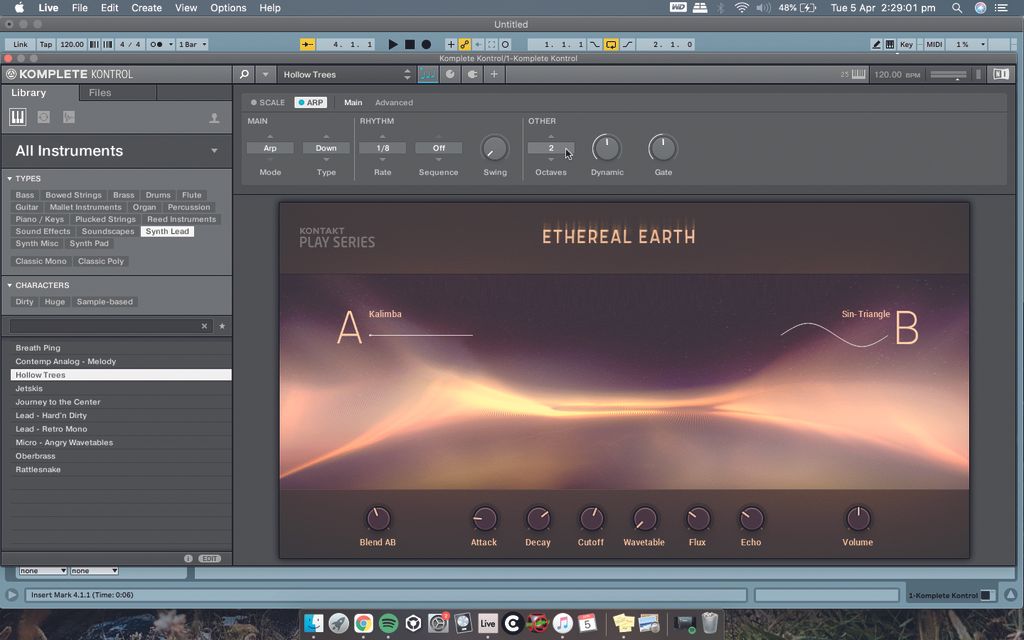Toggle Link in Live's transport bar
This screenshot has height=640, width=1024.
[x=19, y=44]
